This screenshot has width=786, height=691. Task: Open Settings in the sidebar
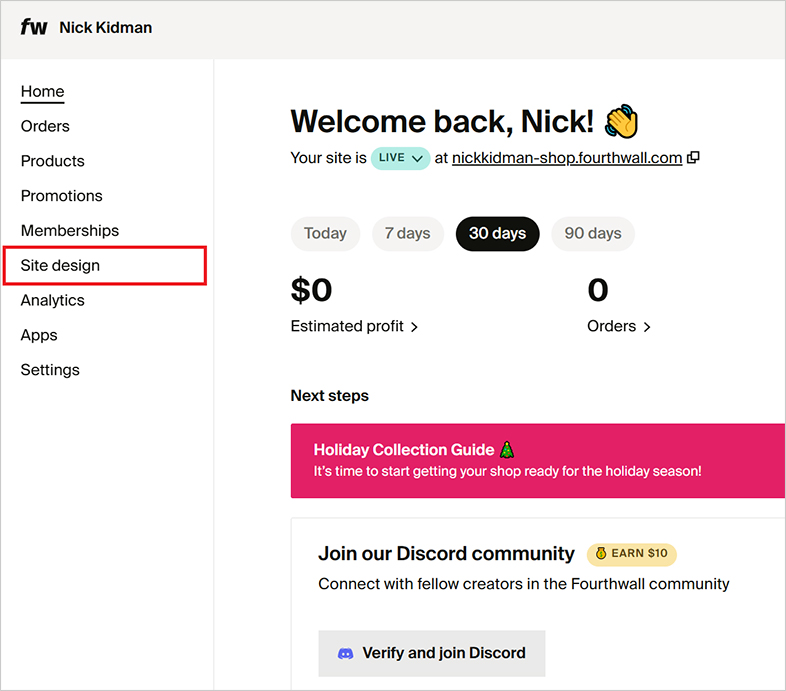click(x=50, y=370)
